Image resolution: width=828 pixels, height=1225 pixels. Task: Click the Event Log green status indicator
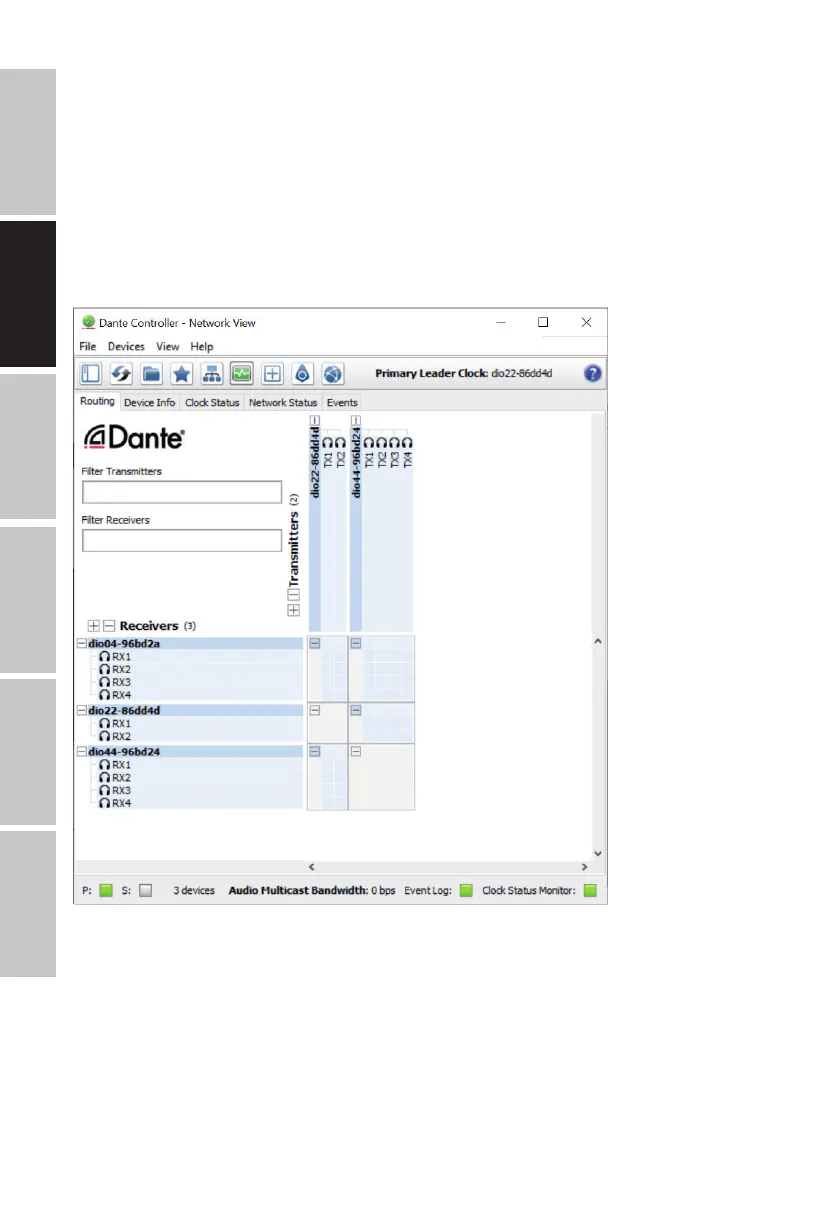pyautogui.click(x=466, y=890)
